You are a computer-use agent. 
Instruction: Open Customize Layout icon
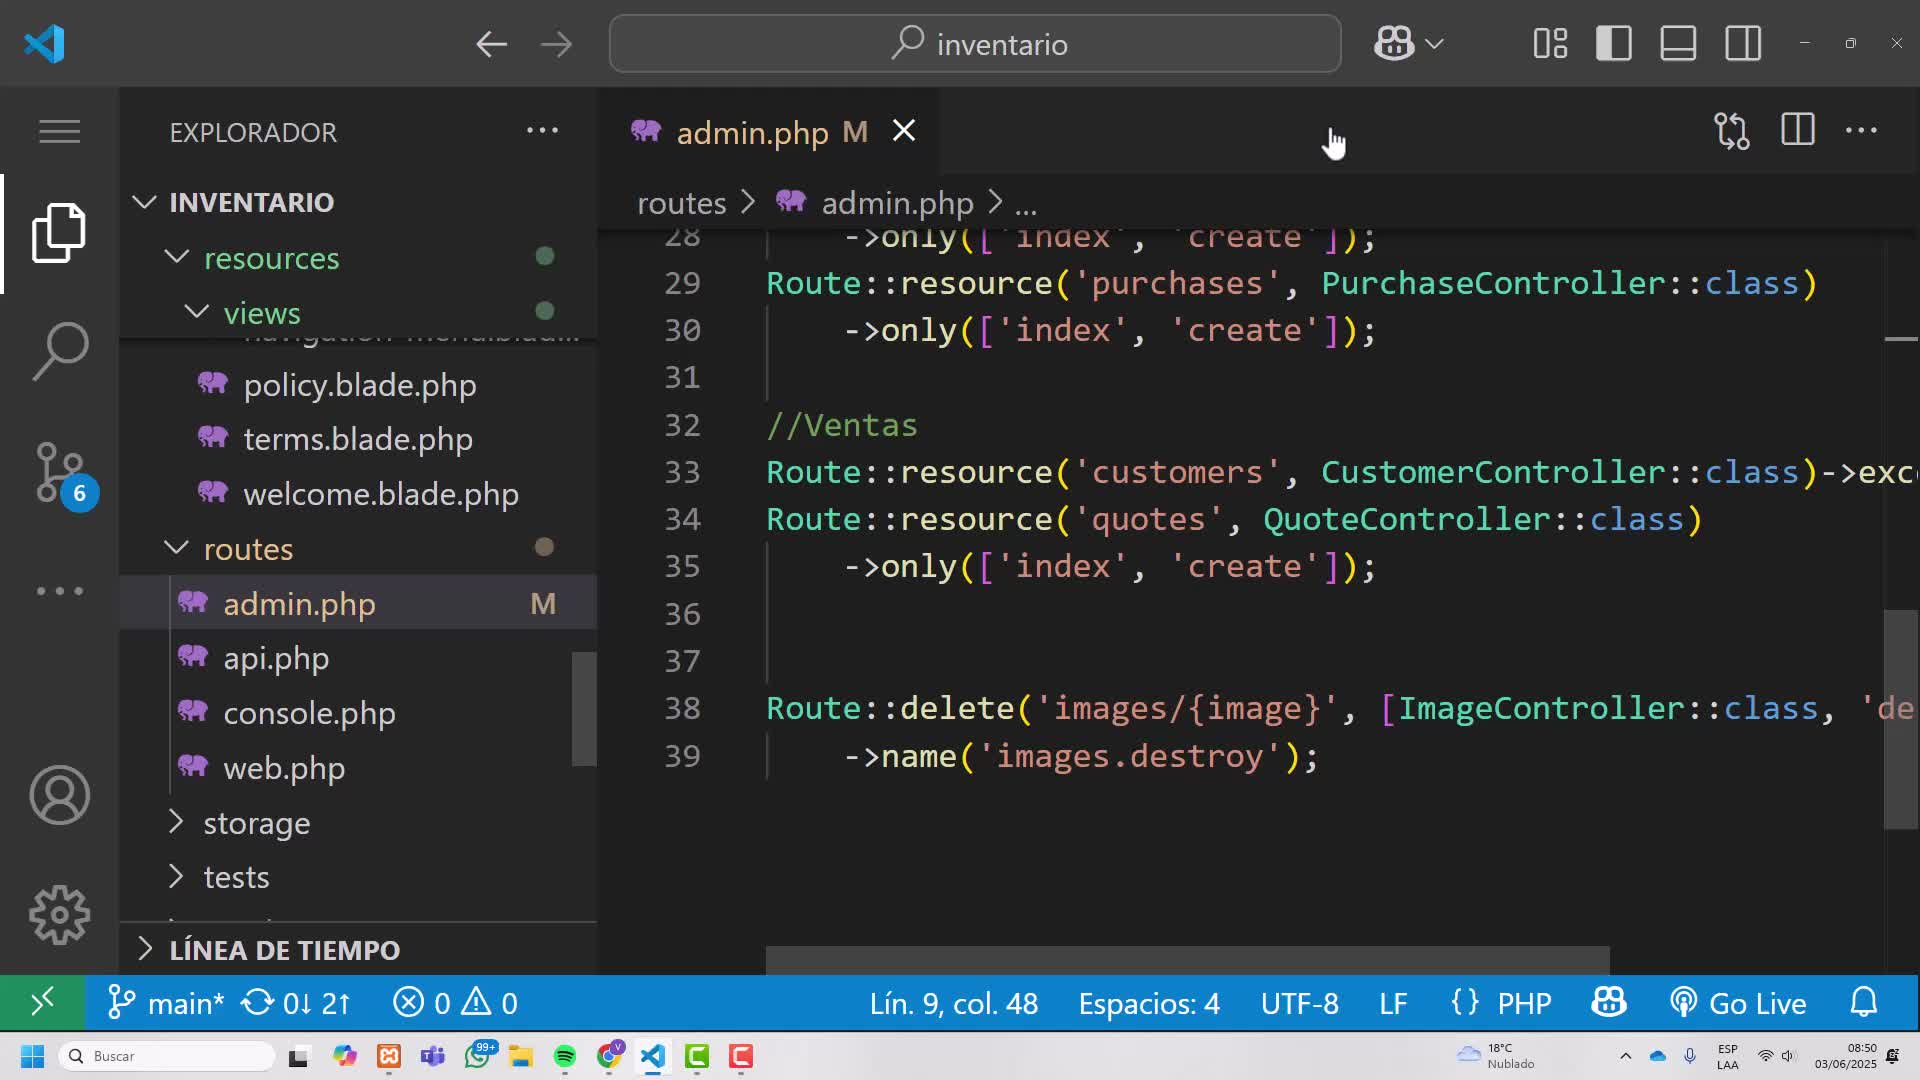1550,44
